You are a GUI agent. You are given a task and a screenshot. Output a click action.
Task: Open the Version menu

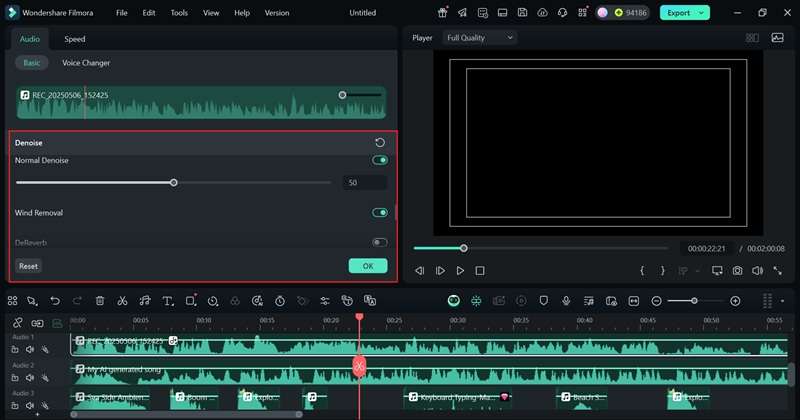click(277, 13)
